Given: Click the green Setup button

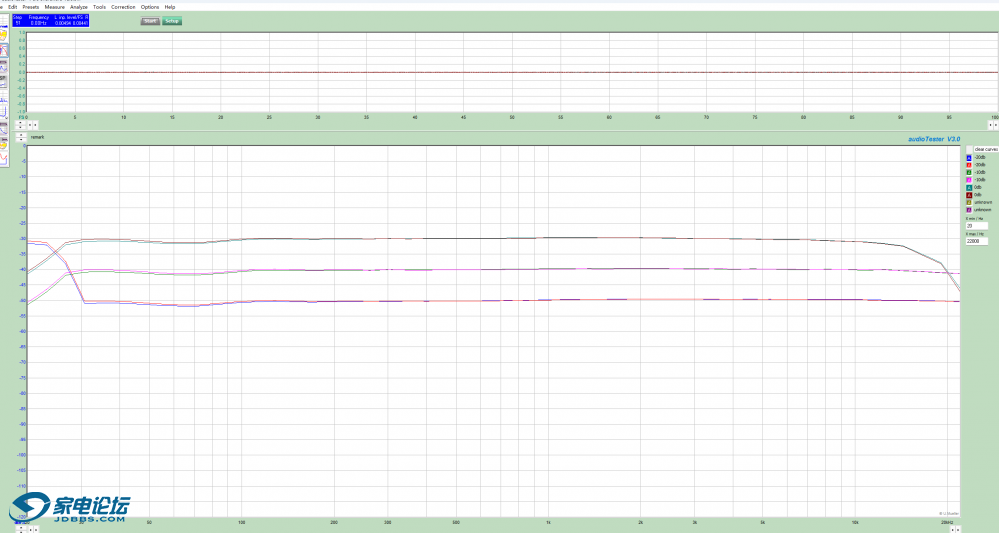Looking at the screenshot, I should click(x=172, y=21).
